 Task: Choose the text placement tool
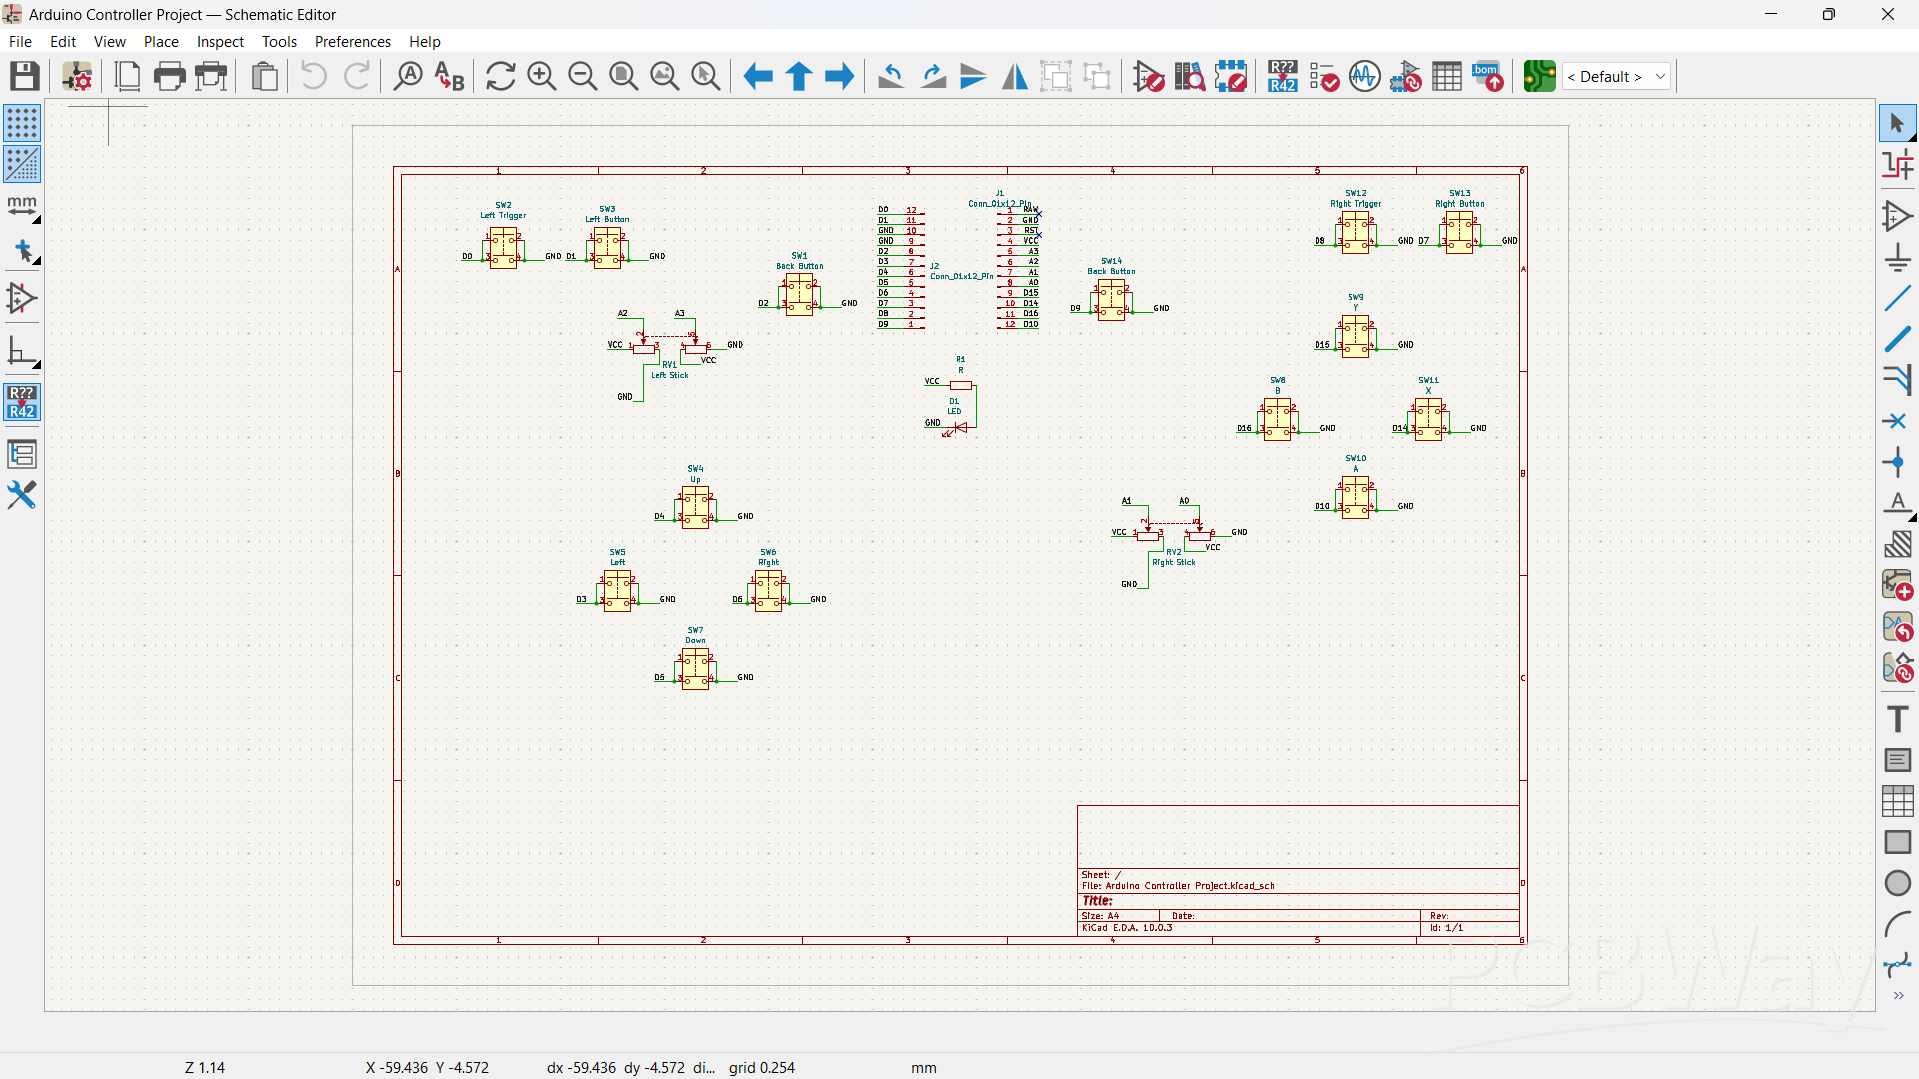click(1897, 719)
